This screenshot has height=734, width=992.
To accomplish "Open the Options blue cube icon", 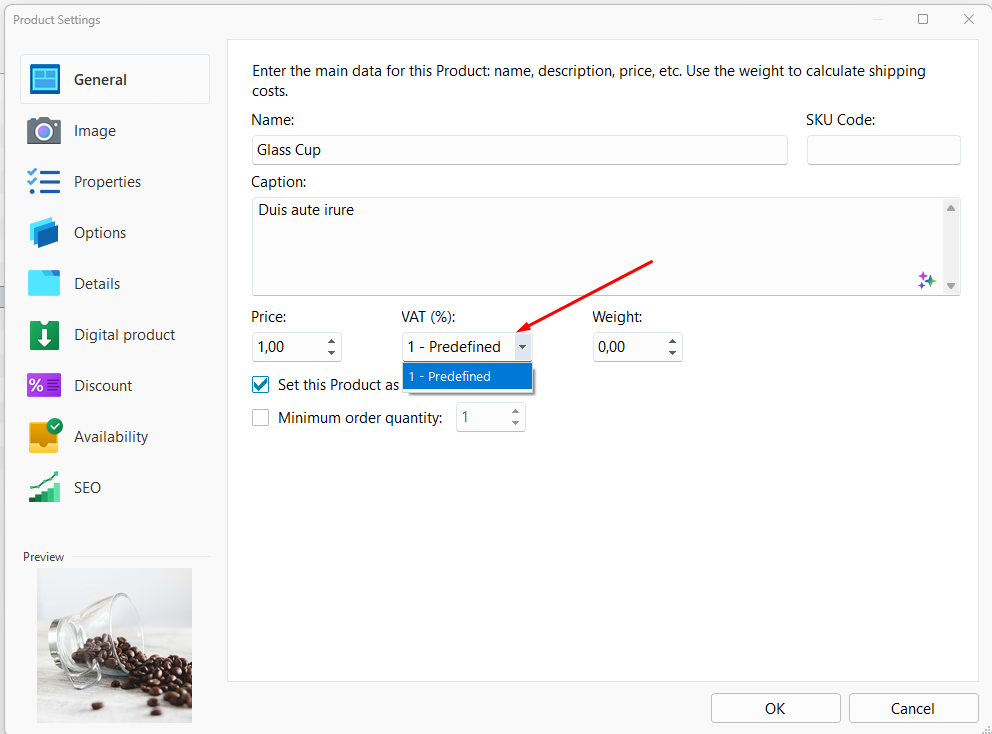I will click(44, 232).
